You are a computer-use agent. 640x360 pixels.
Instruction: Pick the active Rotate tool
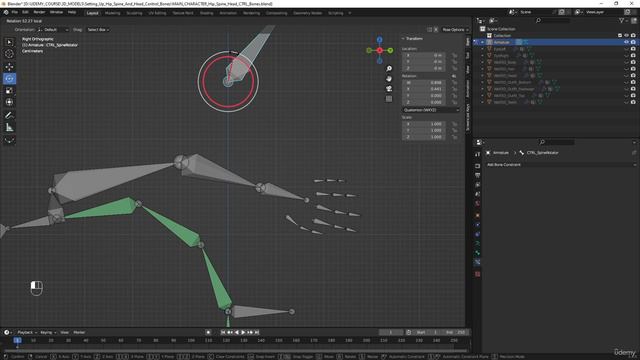click(x=9, y=78)
